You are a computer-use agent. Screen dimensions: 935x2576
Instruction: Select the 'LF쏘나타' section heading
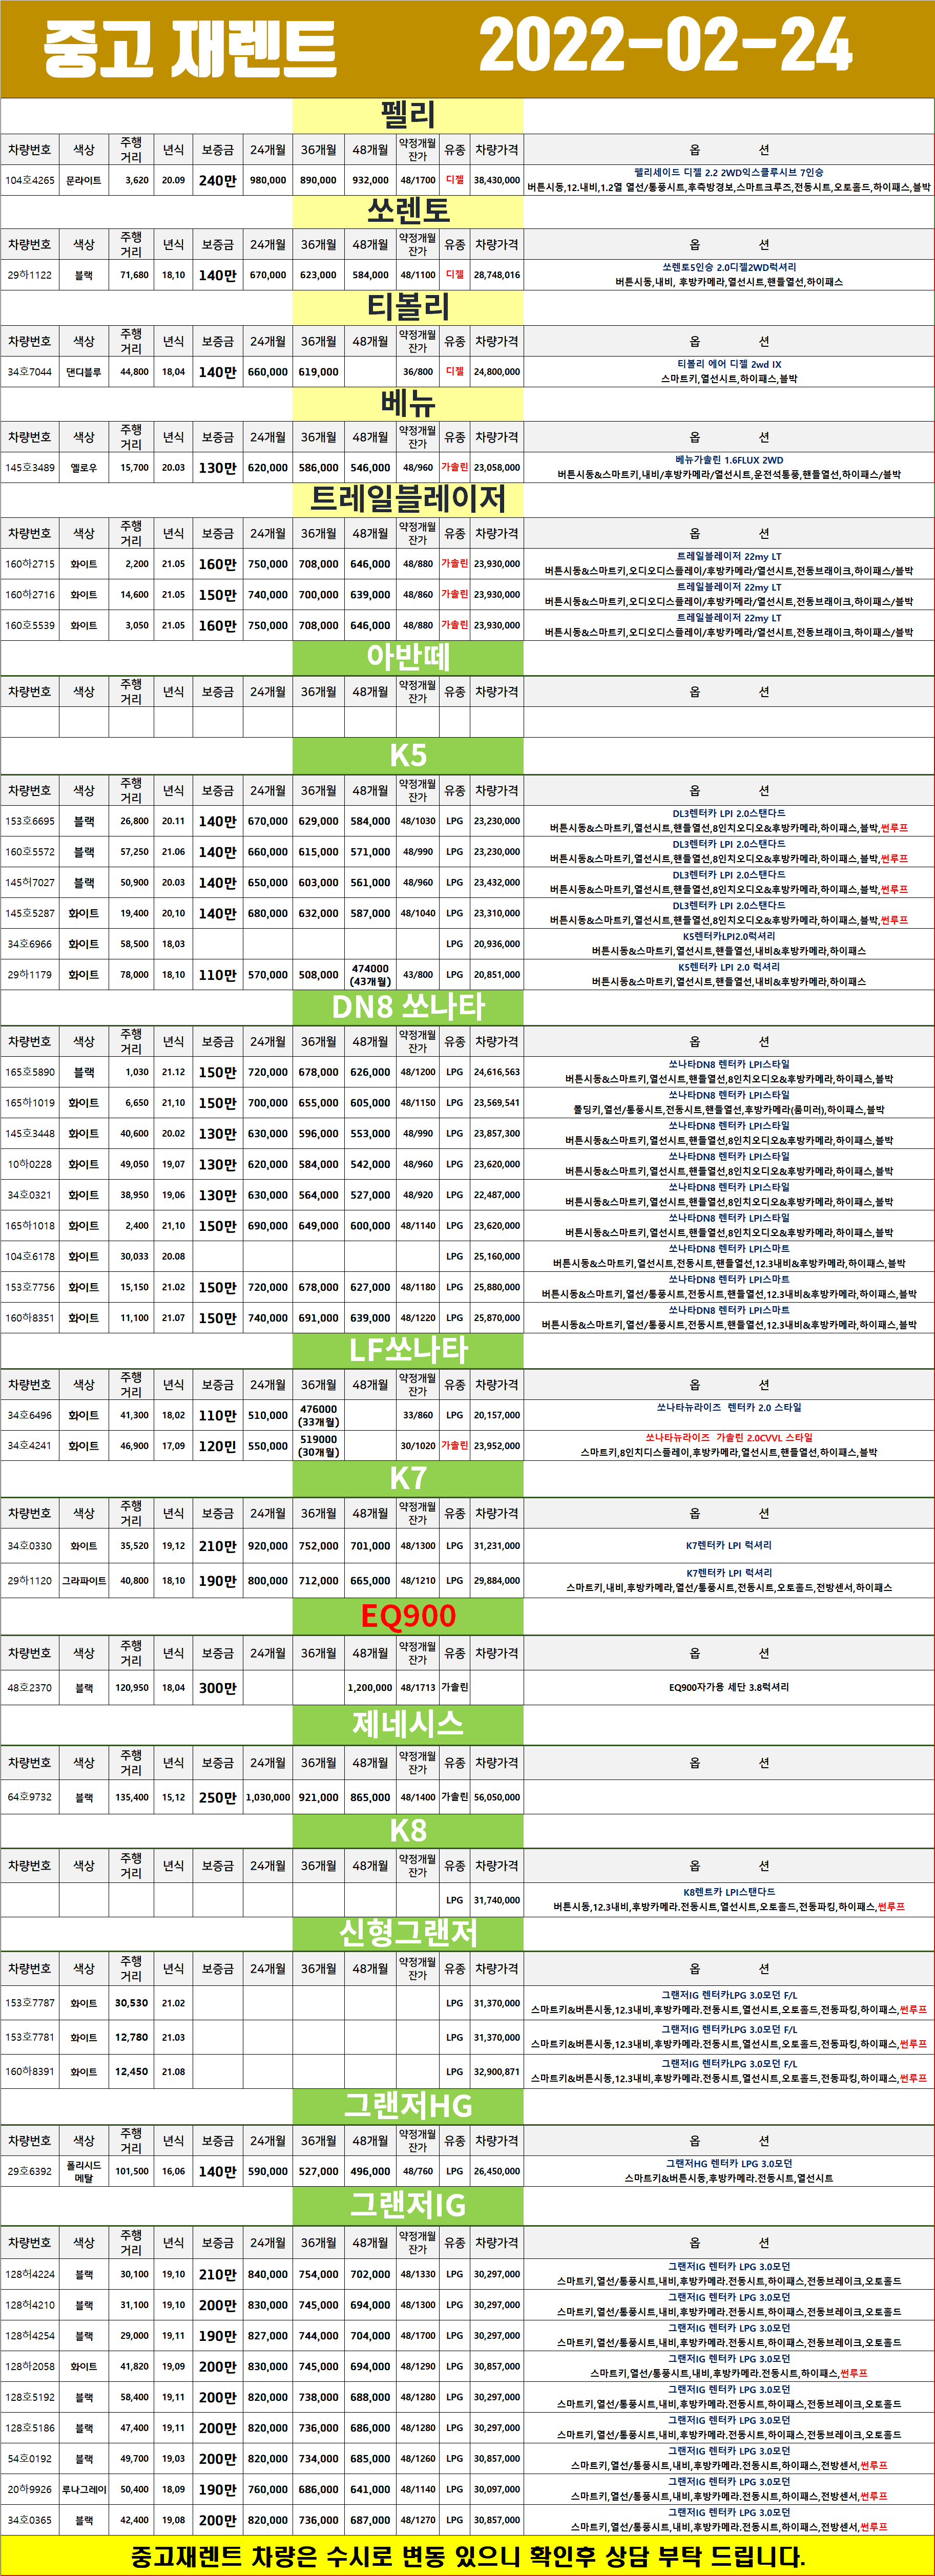(408, 1350)
